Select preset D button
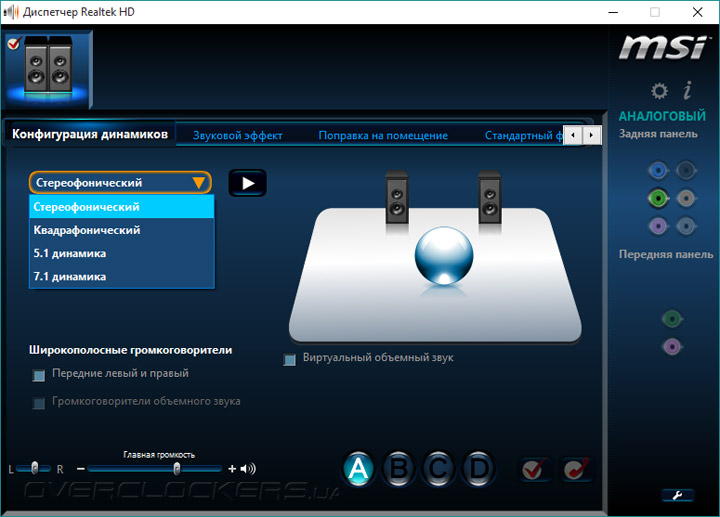 478,469
